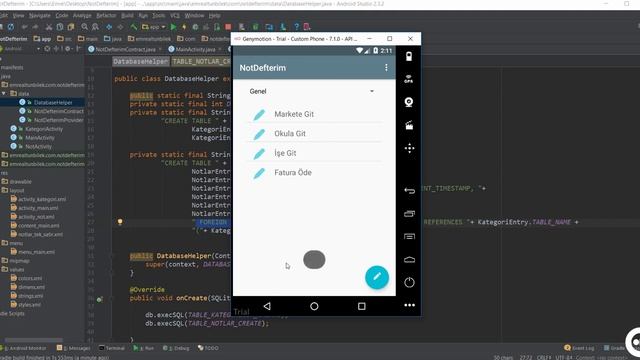Click the Sync refresh icon in toolbar
The width and height of the screenshot is (640, 360).
point(11,27)
